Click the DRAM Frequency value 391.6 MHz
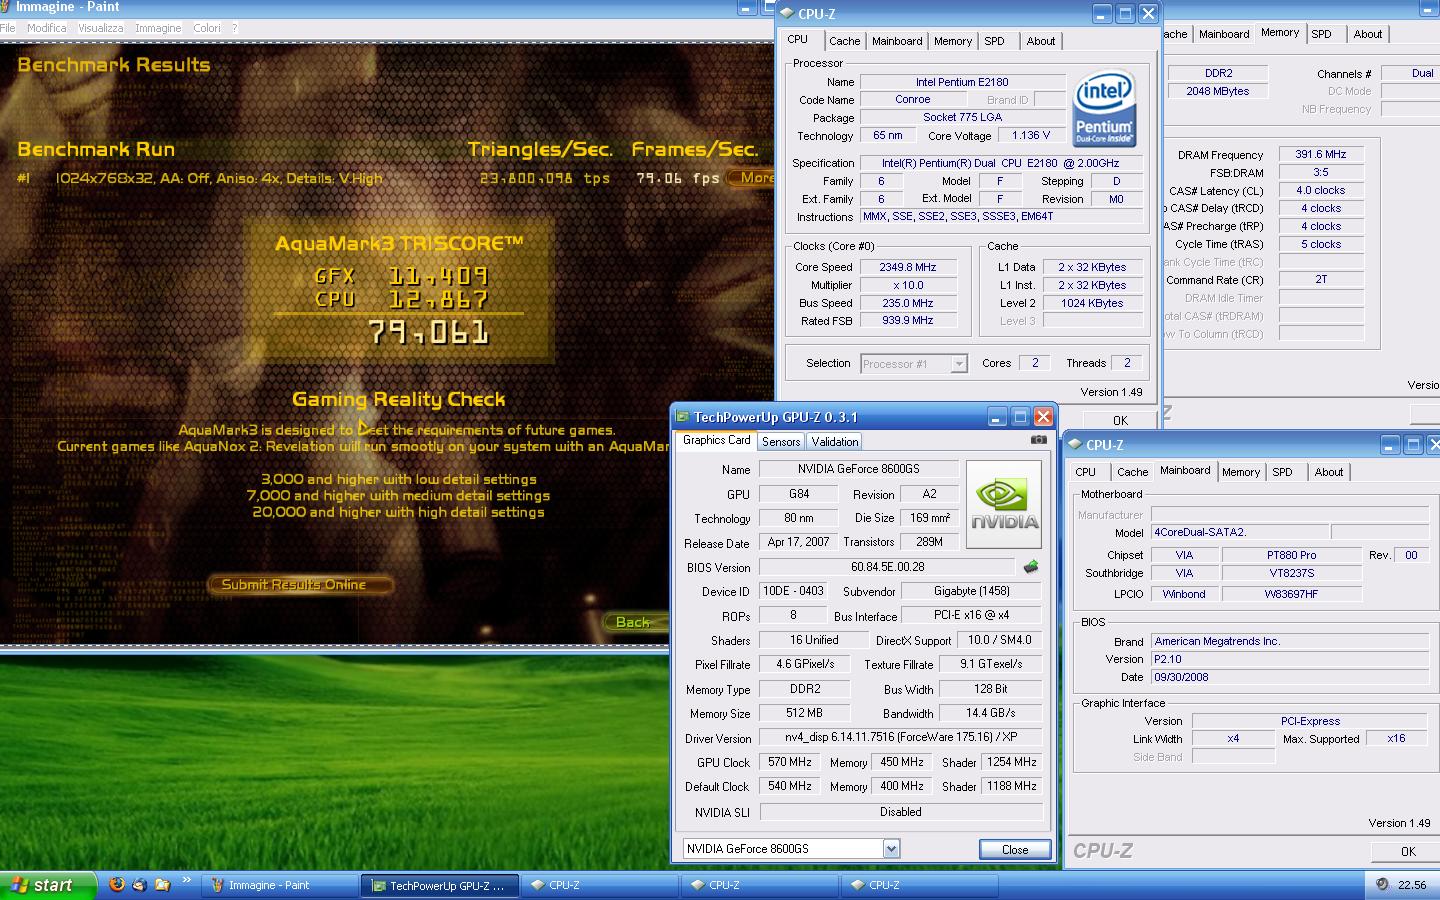1440x900 pixels. [x=1321, y=154]
